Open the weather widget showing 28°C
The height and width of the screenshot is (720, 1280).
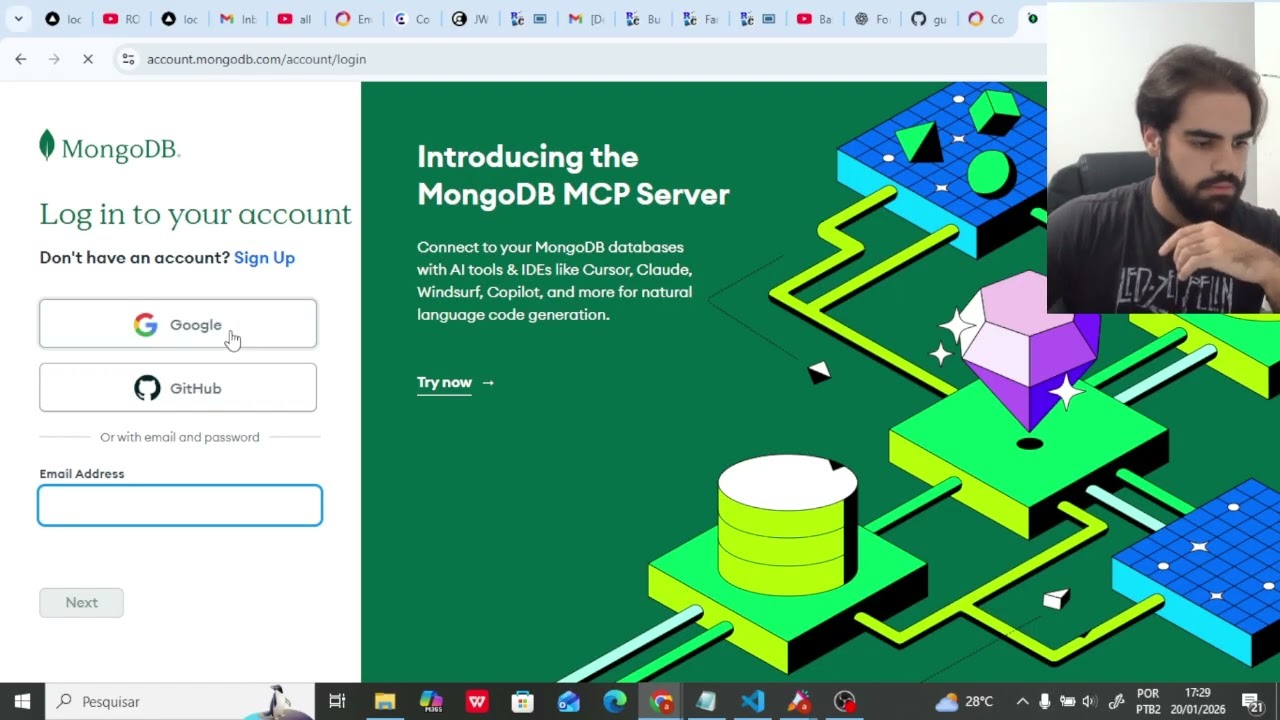pyautogui.click(x=964, y=701)
